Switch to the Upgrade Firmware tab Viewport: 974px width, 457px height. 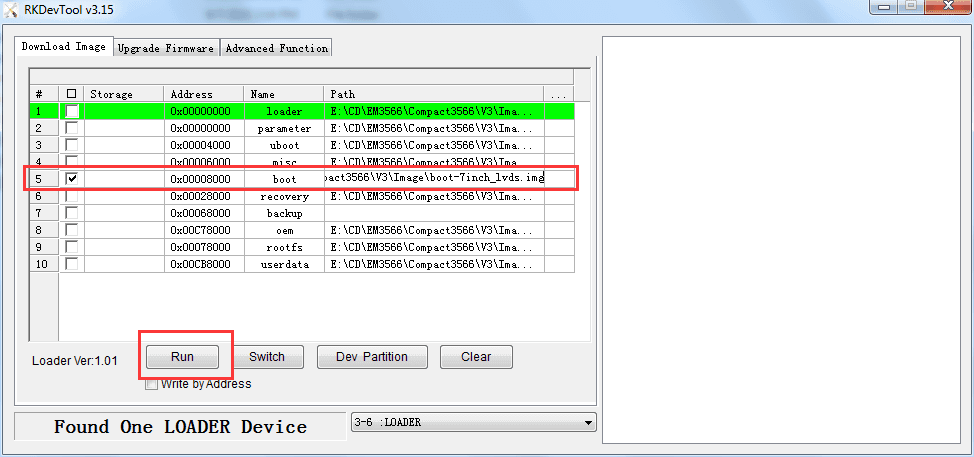pos(166,48)
